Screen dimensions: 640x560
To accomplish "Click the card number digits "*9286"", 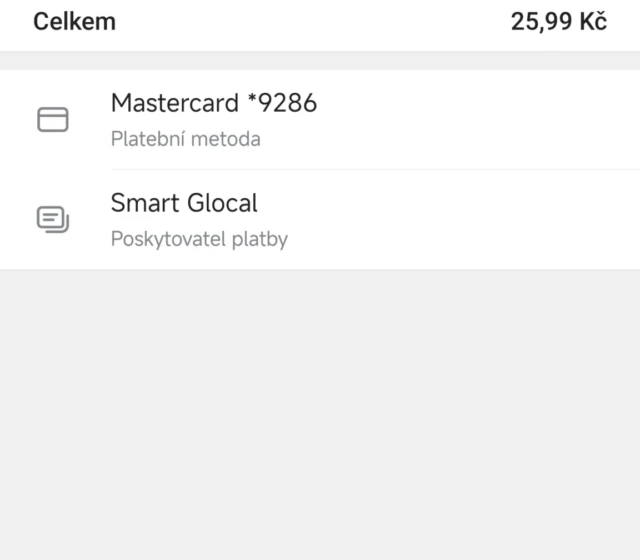I will [282, 103].
